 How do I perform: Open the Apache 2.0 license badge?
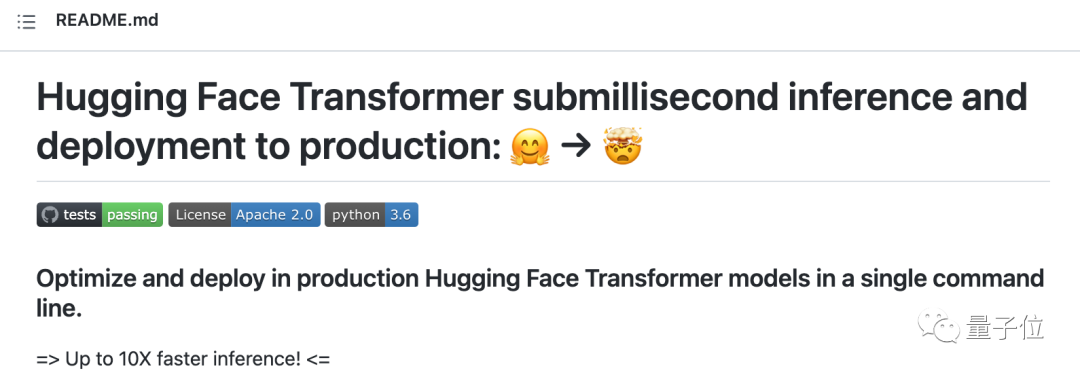point(276,214)
